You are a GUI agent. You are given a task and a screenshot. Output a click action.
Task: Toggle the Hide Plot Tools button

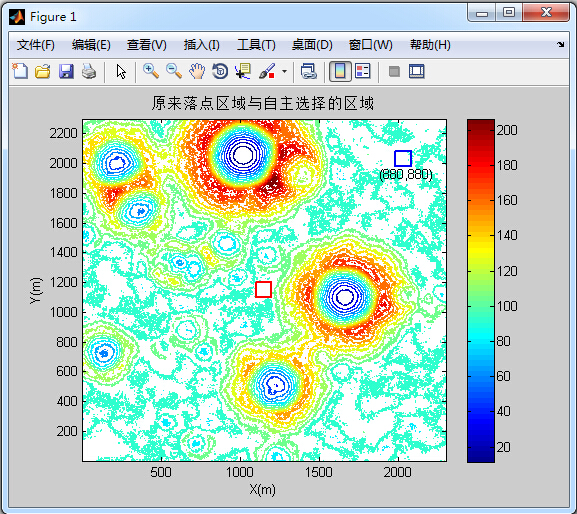pos(394,71)
